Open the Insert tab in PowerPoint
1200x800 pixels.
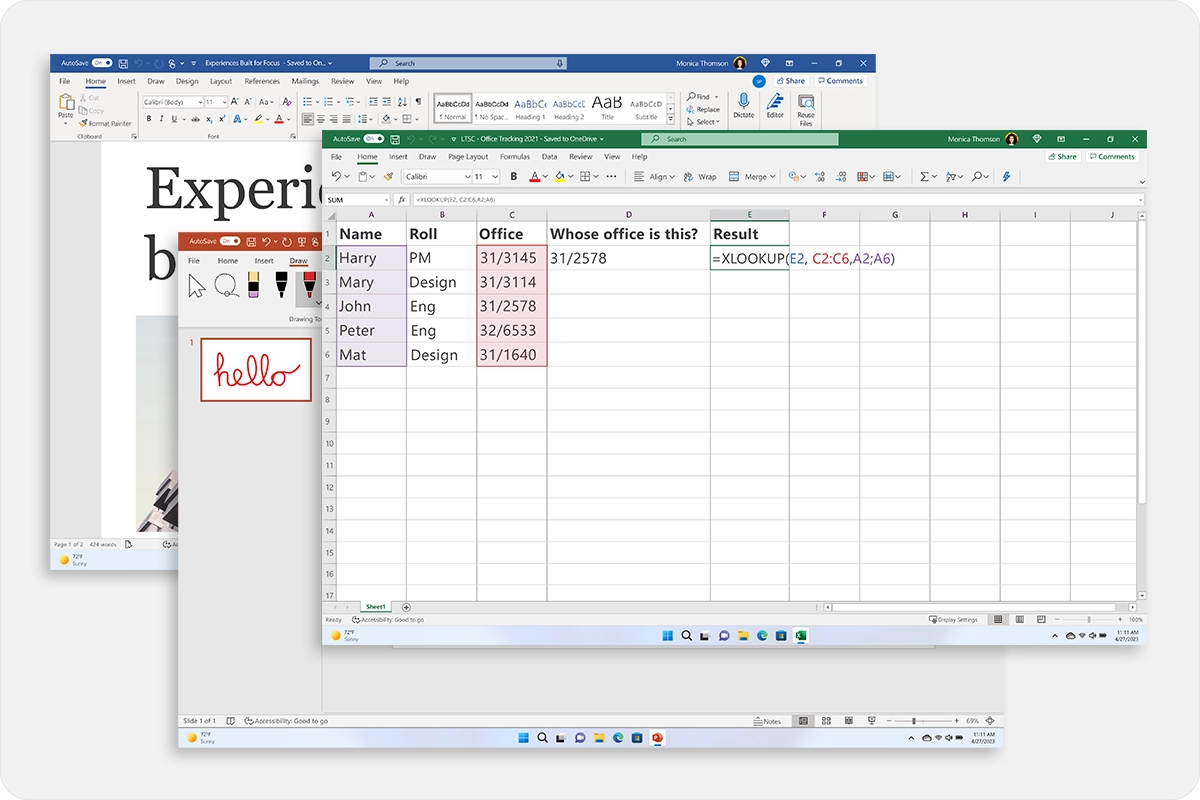pyautogui.click(x=264, y=261)
